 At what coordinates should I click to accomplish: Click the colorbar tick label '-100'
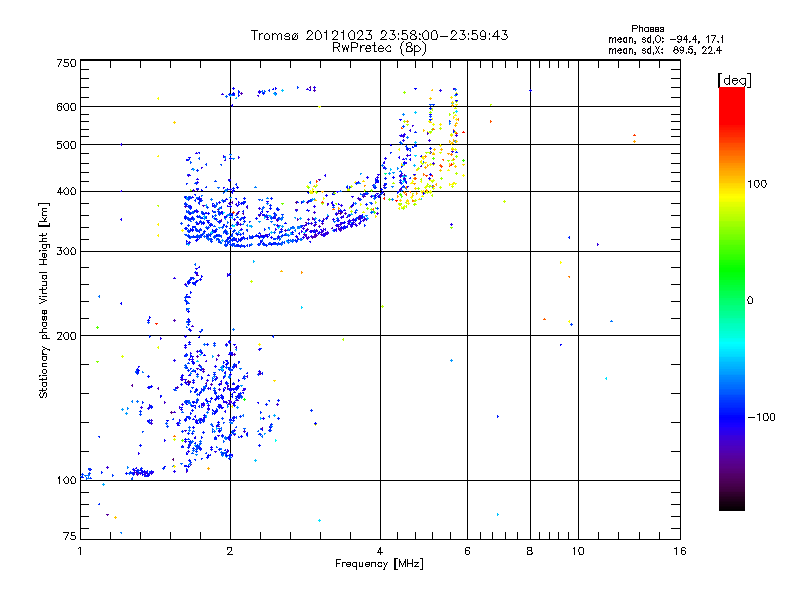pyautogui.click(x=762, y=417)
